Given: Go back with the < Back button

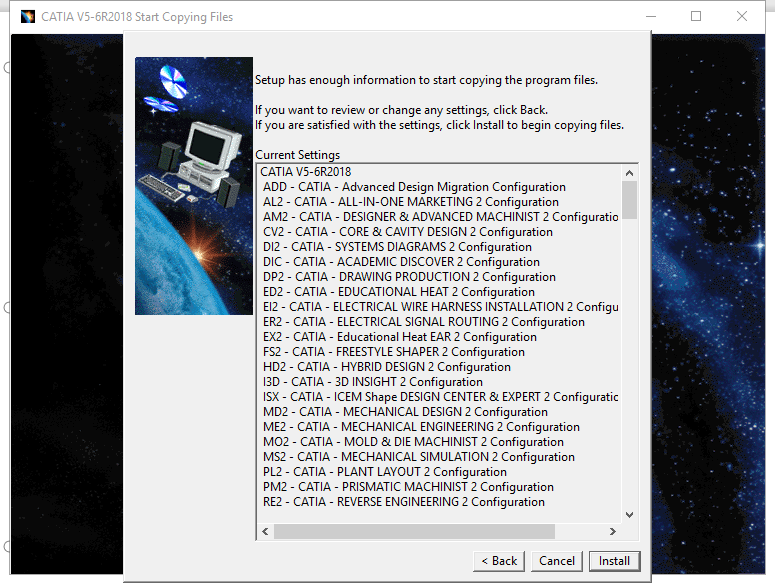Looking at the screenshot, I should (x=499, y=561).
